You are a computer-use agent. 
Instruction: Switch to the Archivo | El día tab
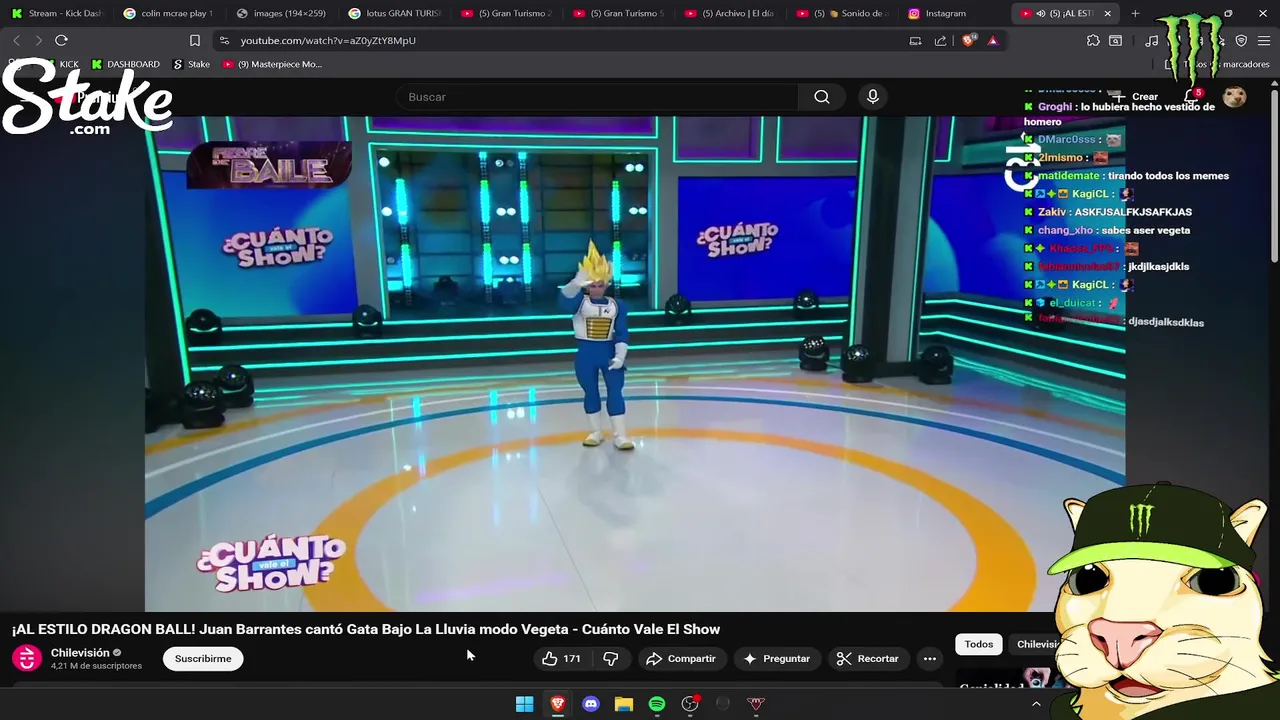tap(730, 13)
